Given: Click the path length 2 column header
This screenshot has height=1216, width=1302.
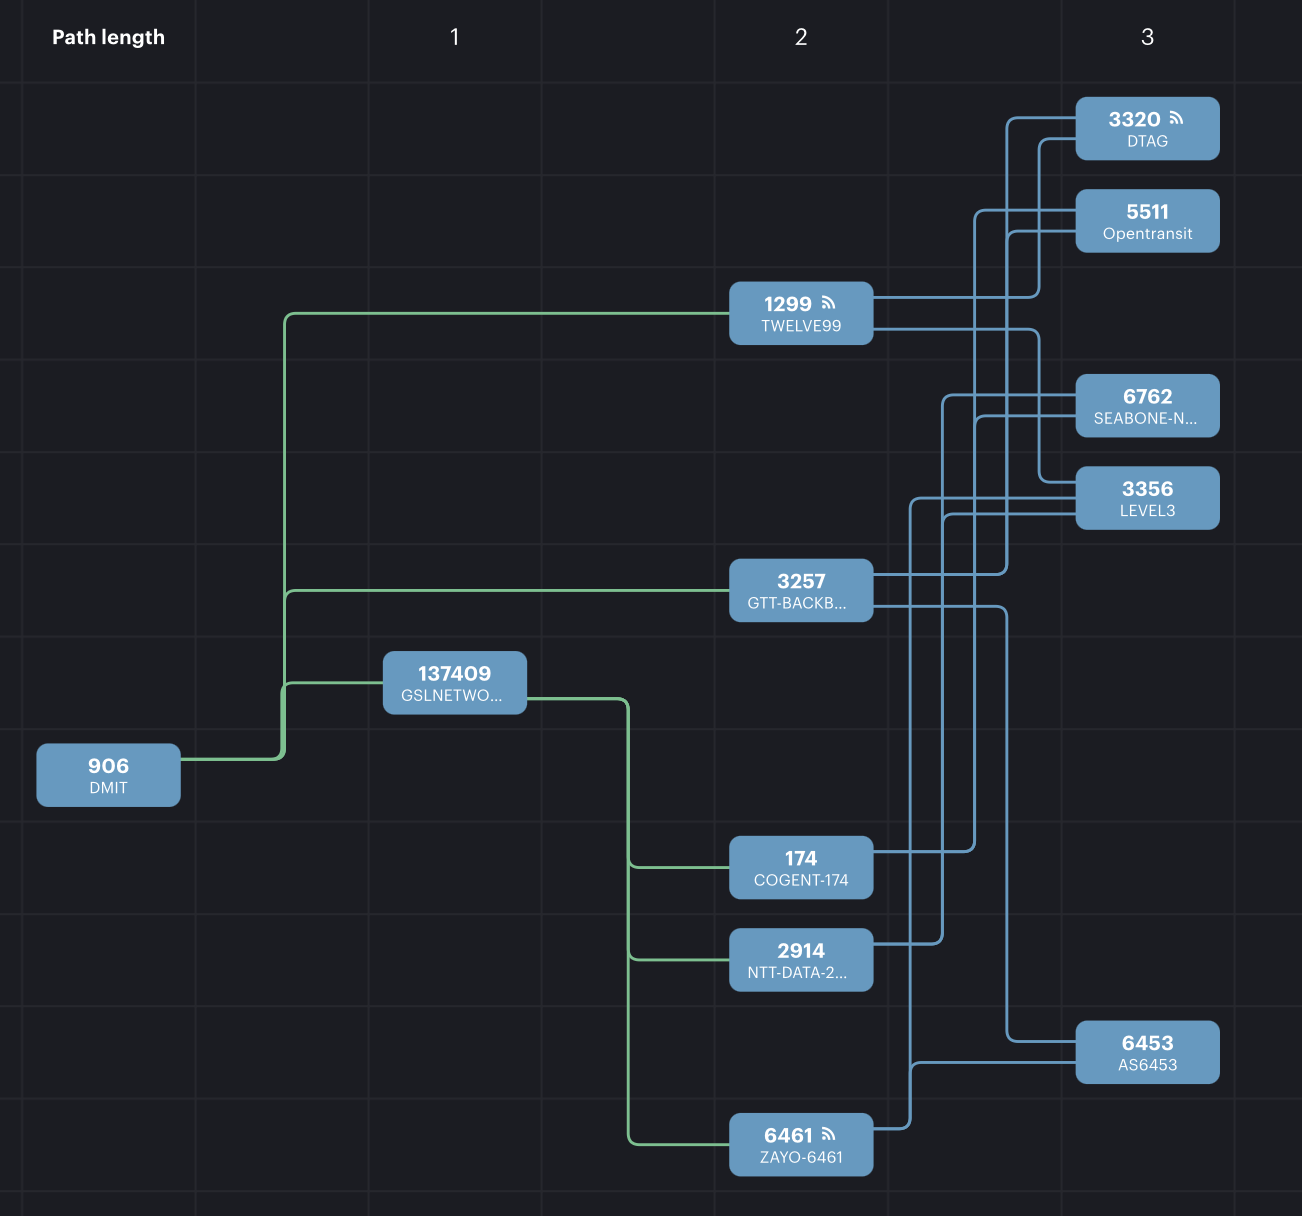Looking at the screenshot, I should tap(800, 37).
